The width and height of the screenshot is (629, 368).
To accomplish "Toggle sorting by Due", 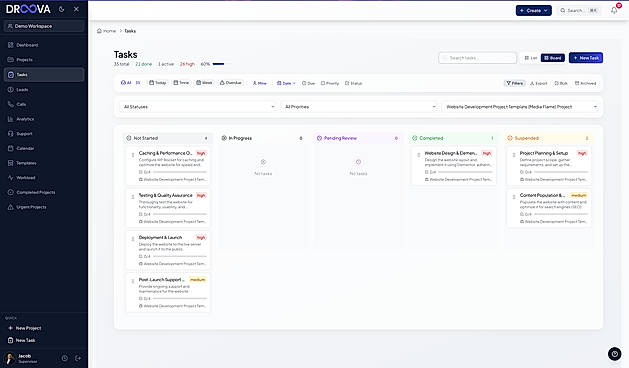I will 308,83.
